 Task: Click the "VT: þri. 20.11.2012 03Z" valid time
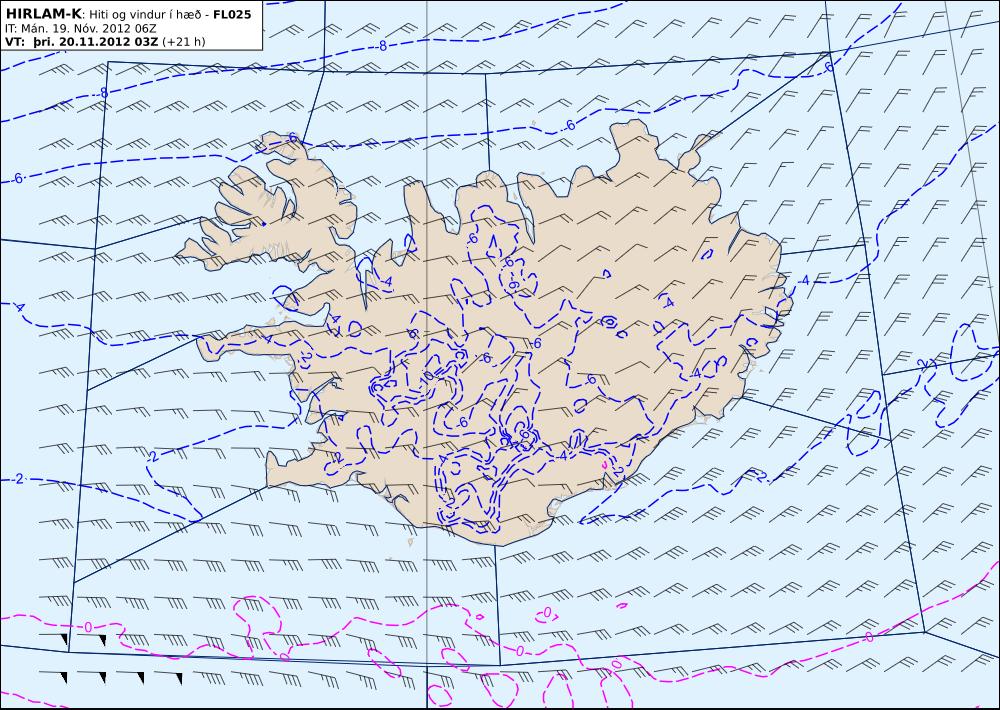pos(82,42)
